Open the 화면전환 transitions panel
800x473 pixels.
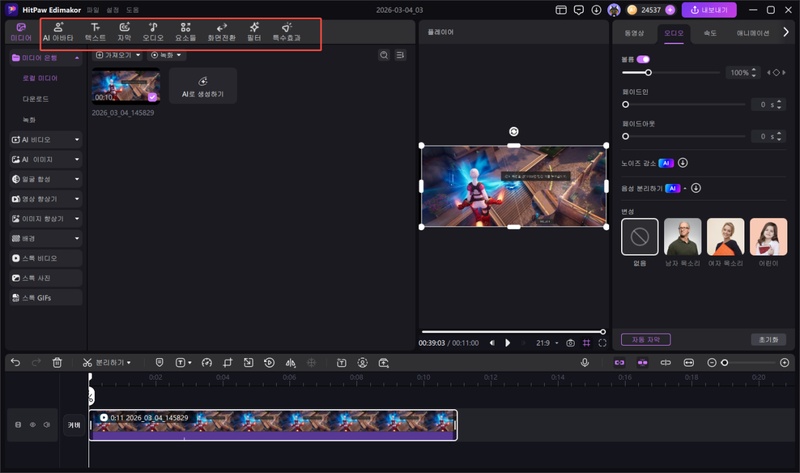click(x=221, y=31)
